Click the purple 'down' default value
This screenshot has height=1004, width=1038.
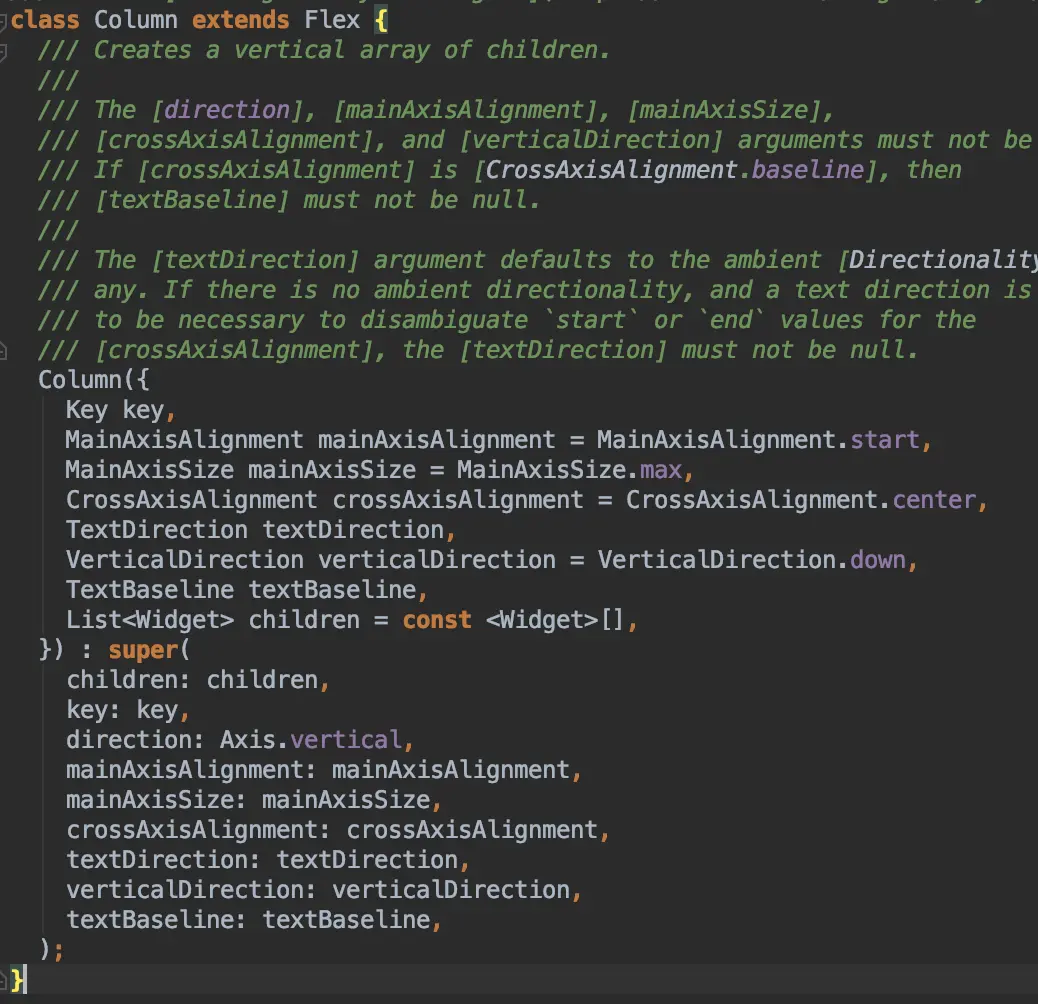point(877,561)
